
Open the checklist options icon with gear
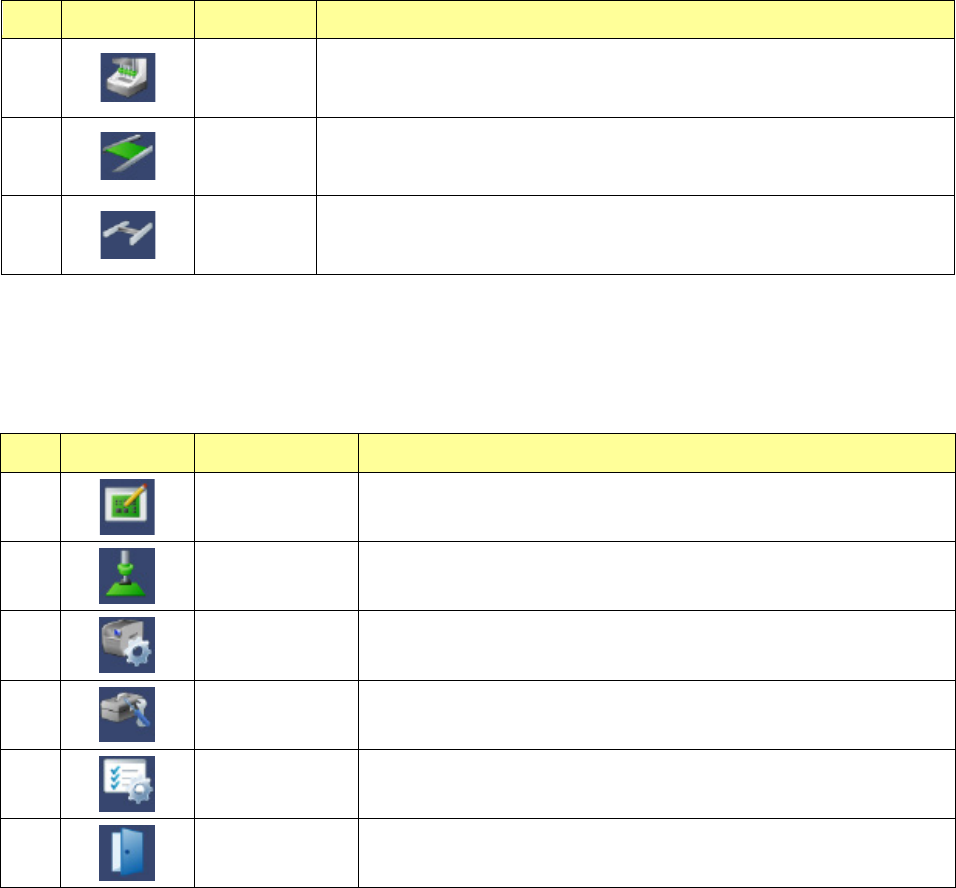tap(127, 783)
